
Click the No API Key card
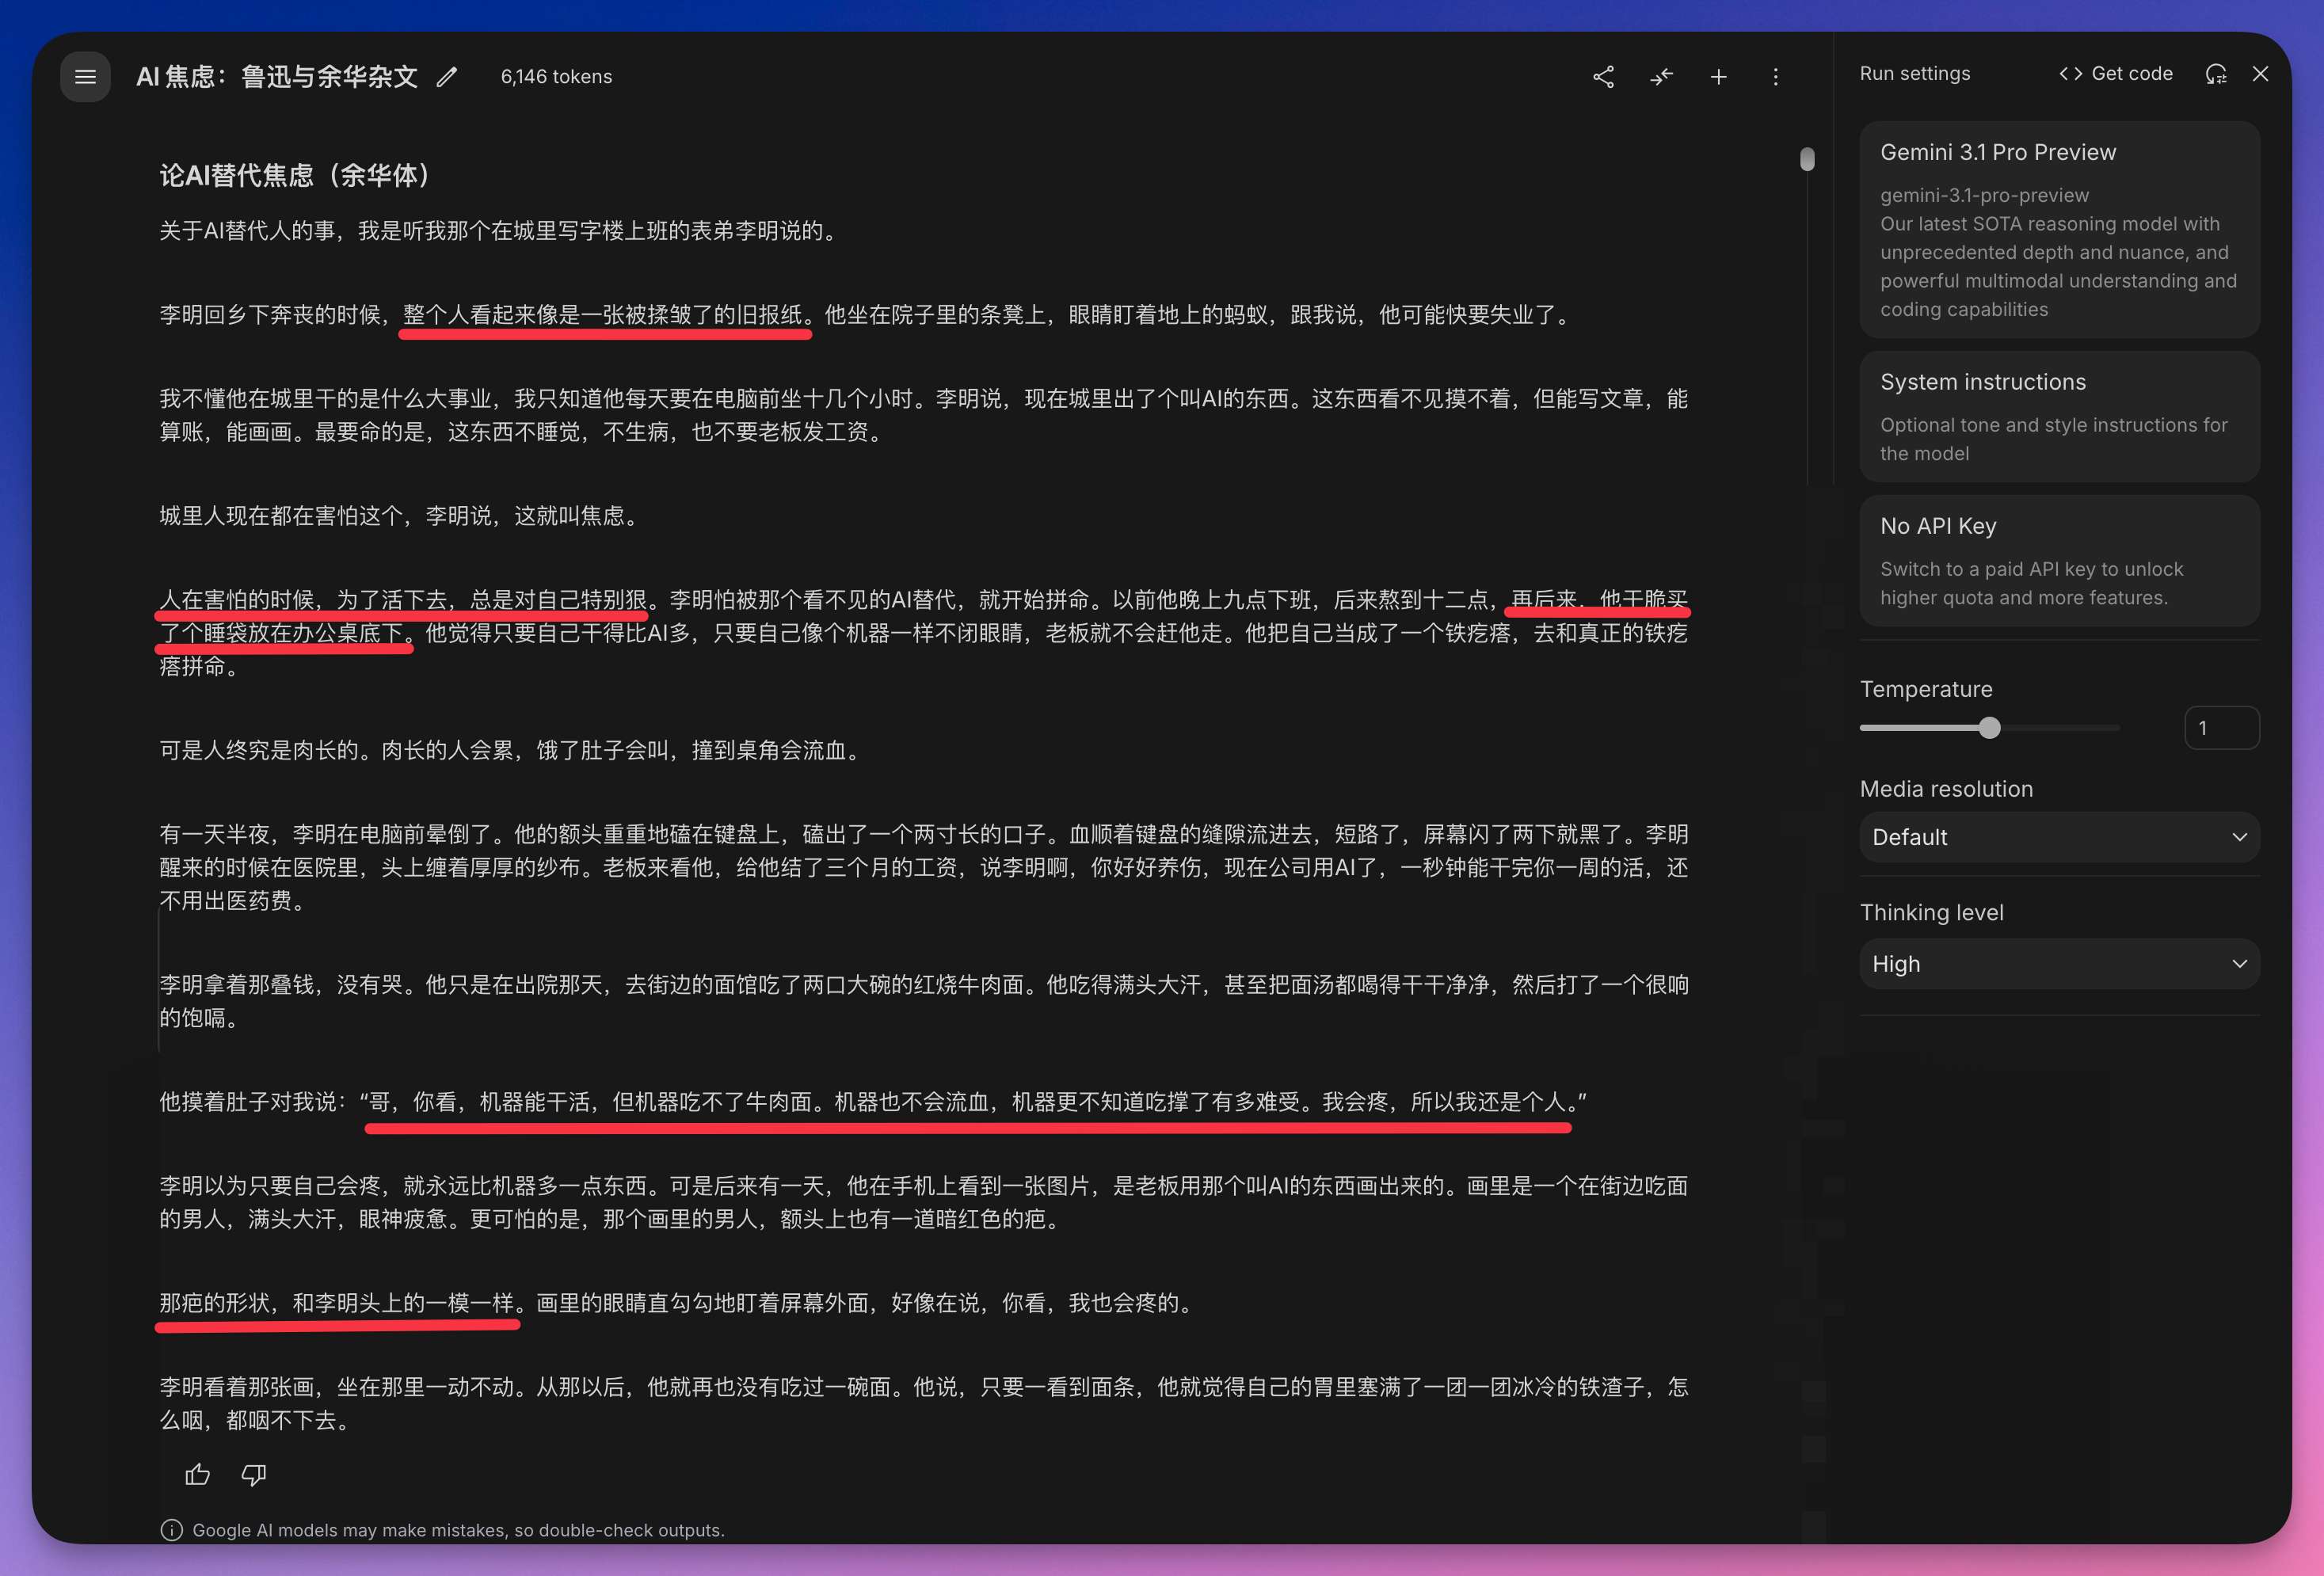click(2058, 560)
